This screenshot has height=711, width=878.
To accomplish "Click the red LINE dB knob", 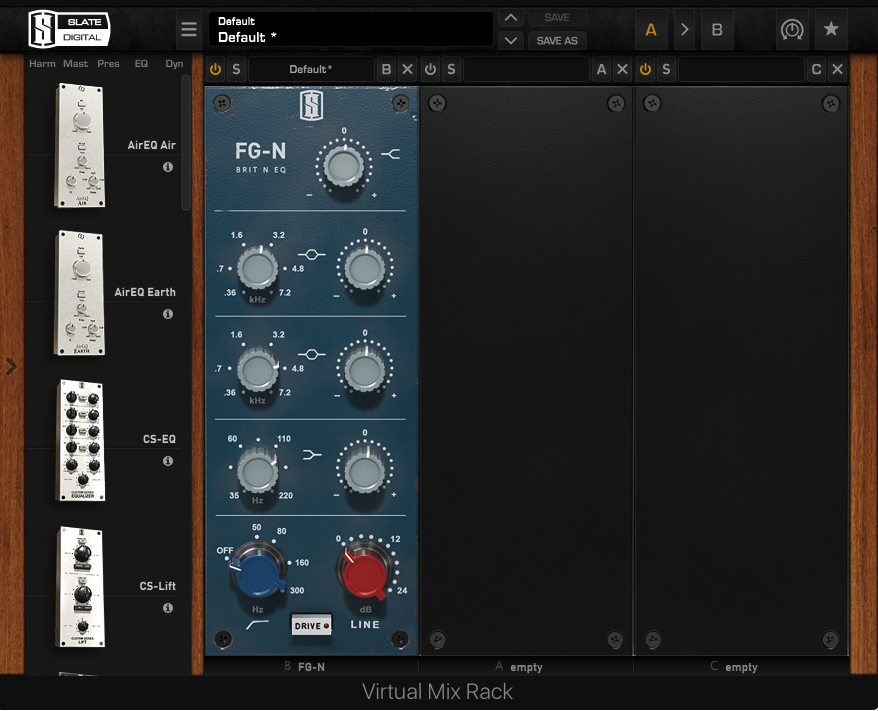I will pyautogui.click(x=365, y=572).
